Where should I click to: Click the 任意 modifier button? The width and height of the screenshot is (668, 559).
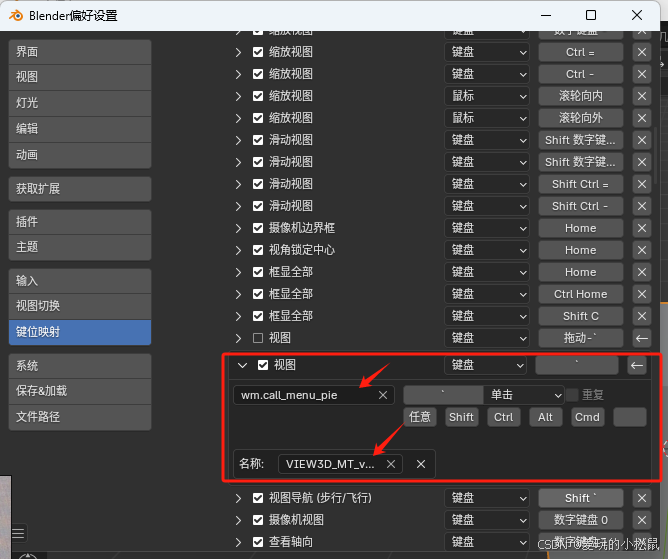click(x=420, y=417)
